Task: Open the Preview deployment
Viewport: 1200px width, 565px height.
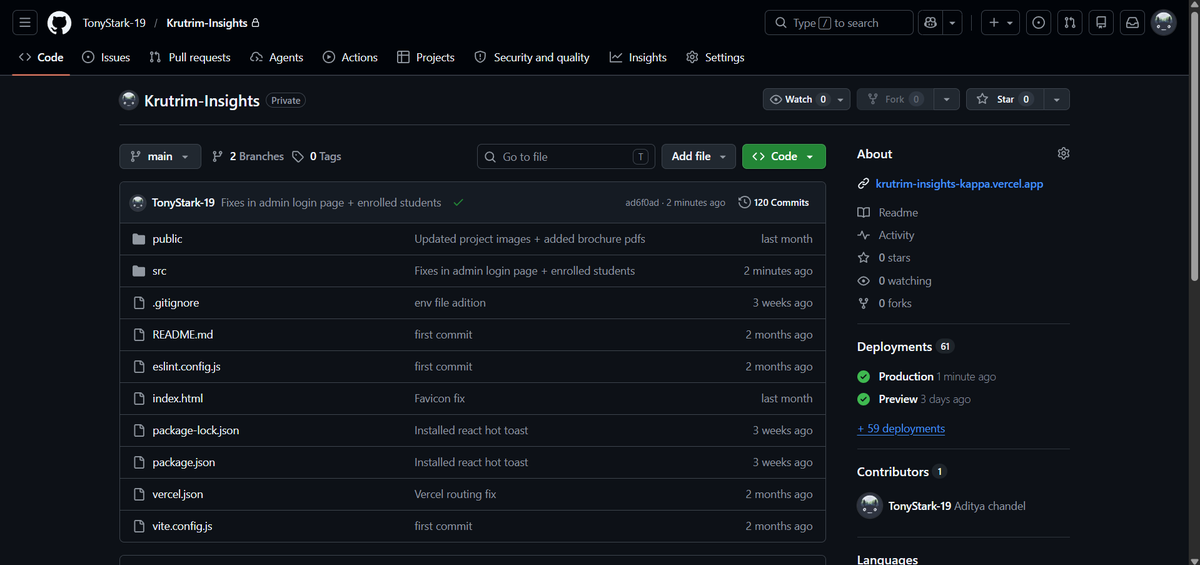Action: (898, 399)
